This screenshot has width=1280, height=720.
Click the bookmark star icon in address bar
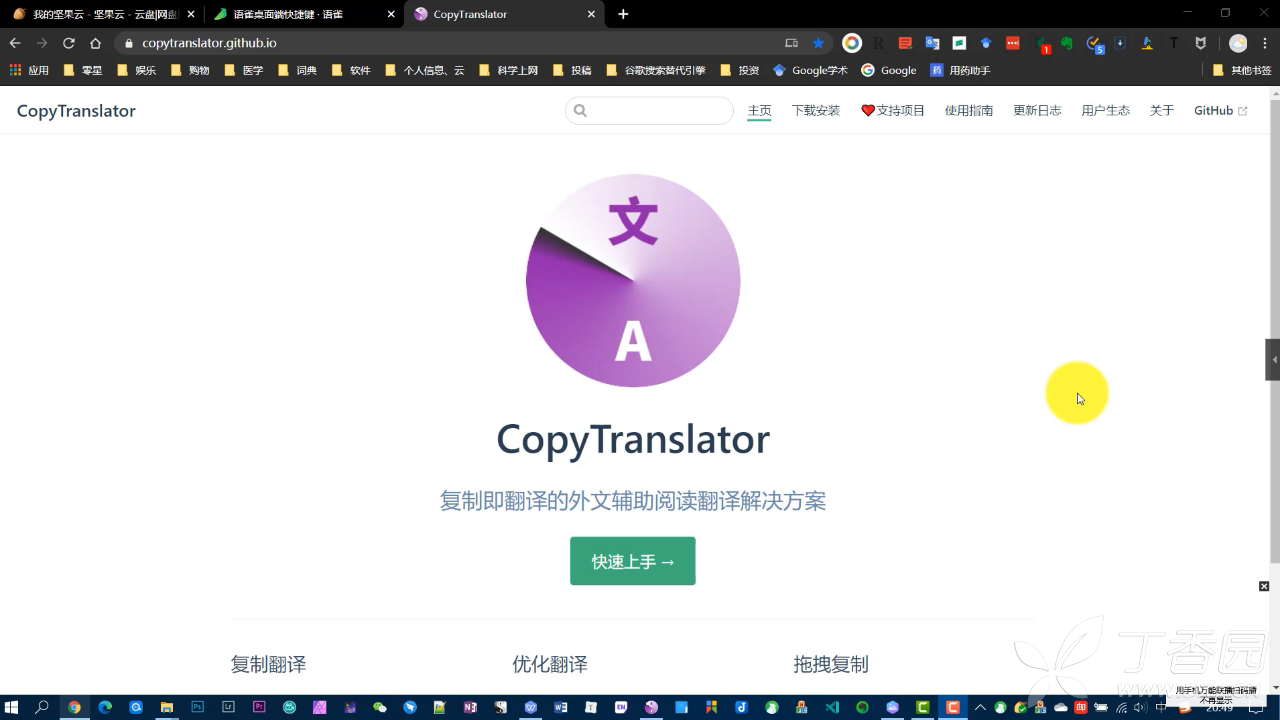tap(818, 43)
